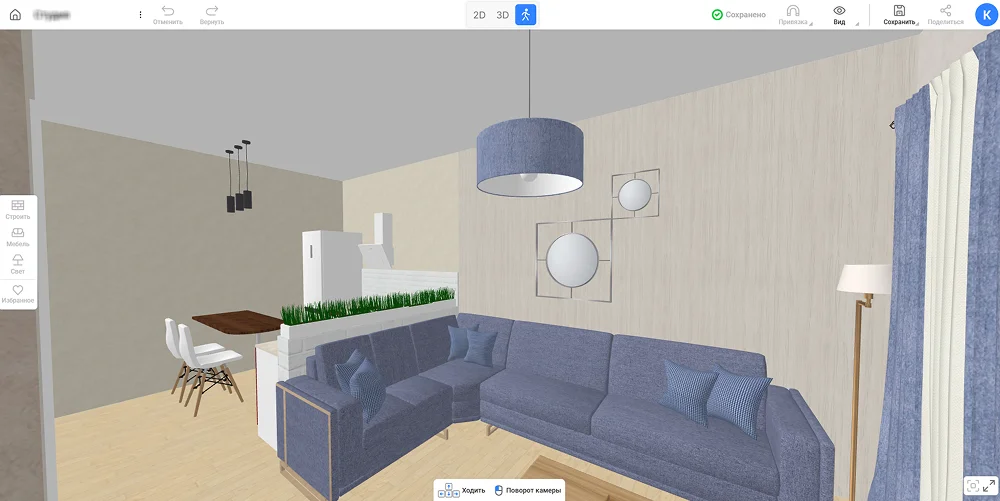Open the Свет lighting panel

[18, 263]
